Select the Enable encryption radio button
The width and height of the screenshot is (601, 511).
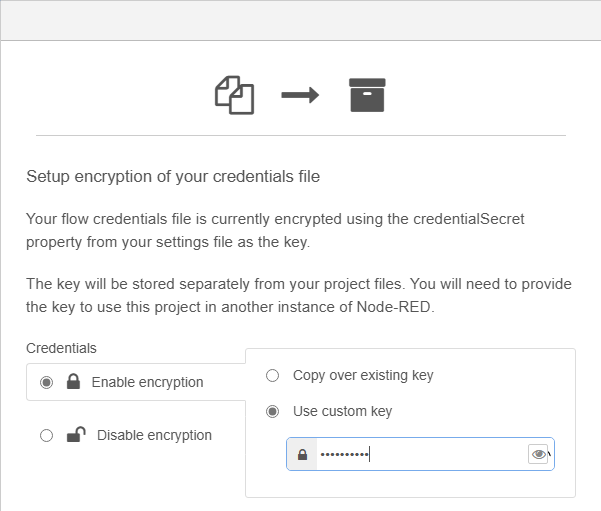46,382
